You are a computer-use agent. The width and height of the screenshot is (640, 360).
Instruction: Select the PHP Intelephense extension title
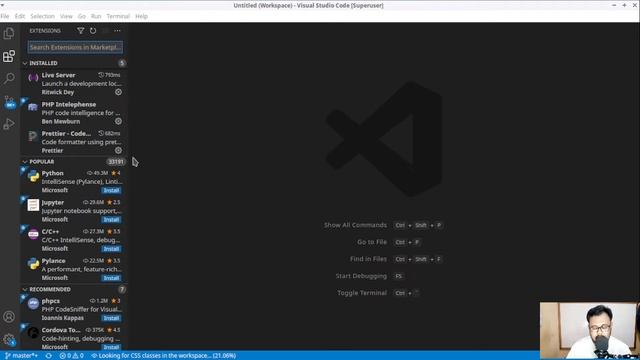click(x=69, y=104)
